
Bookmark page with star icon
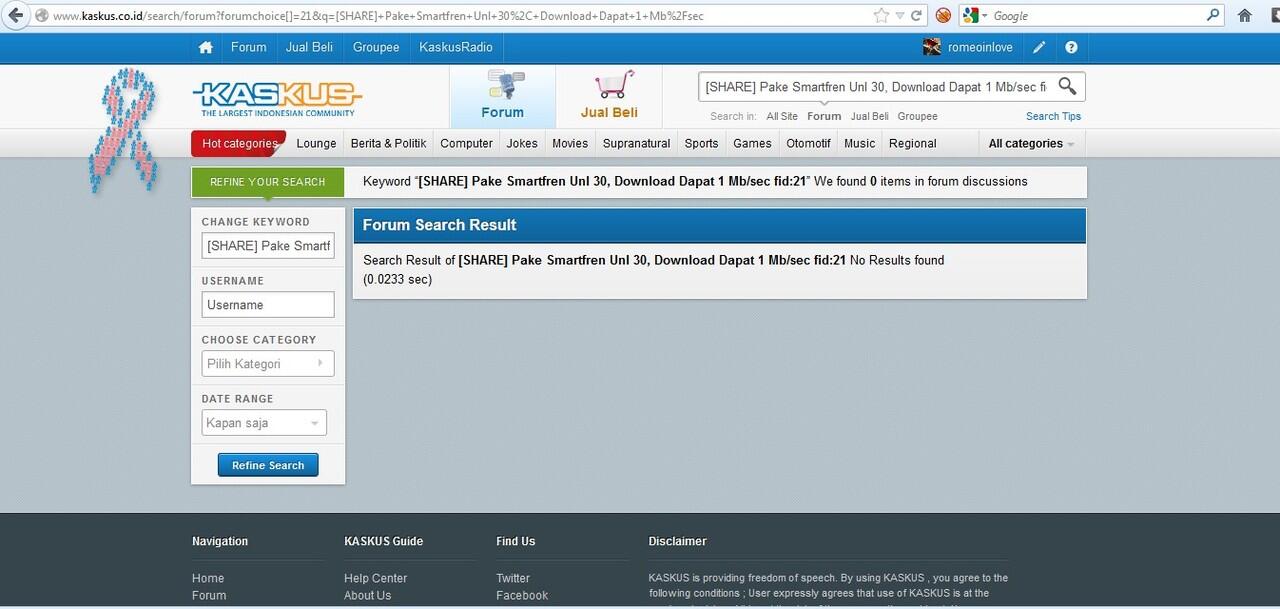coord(881,15)
